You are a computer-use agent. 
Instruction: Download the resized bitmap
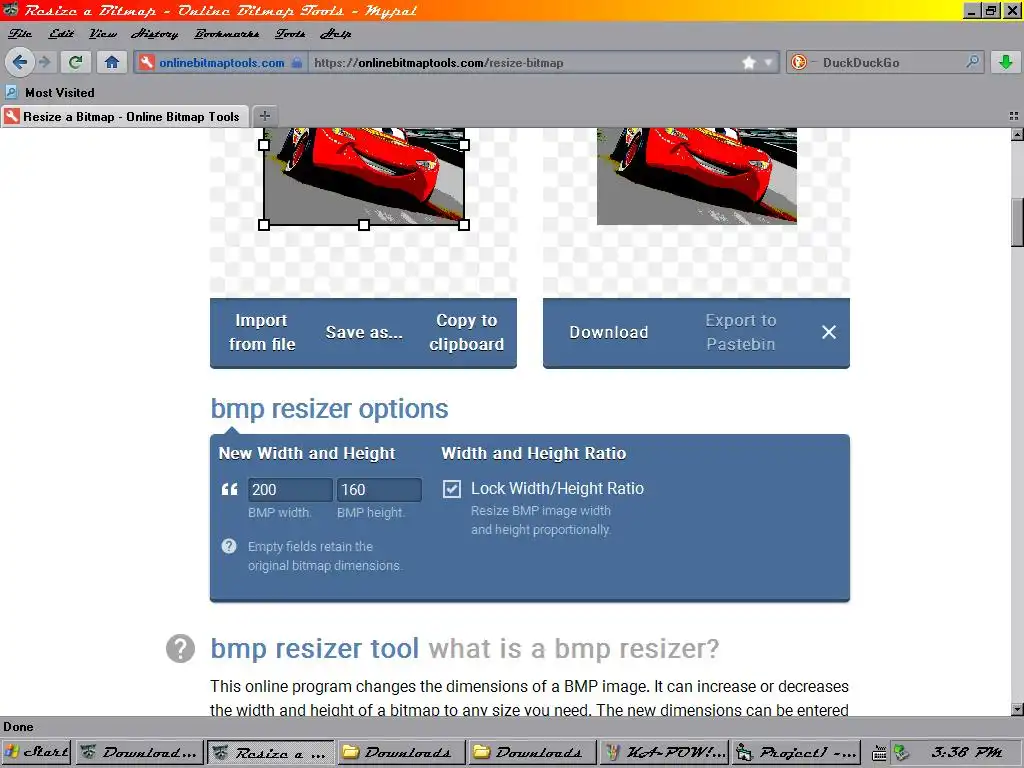click(609, 332)
